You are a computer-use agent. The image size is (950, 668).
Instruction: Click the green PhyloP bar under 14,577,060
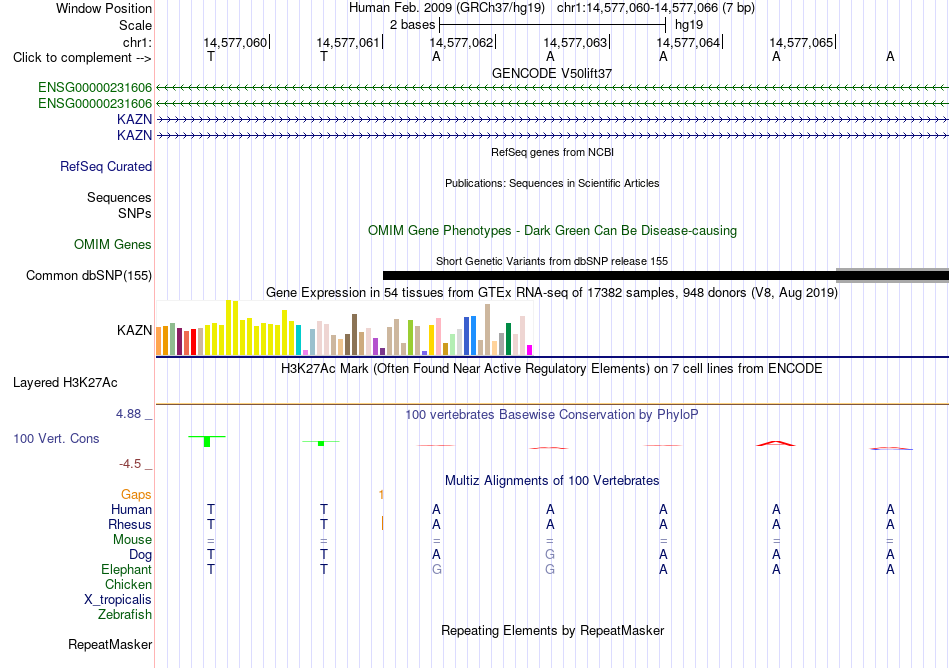(207, 441)
